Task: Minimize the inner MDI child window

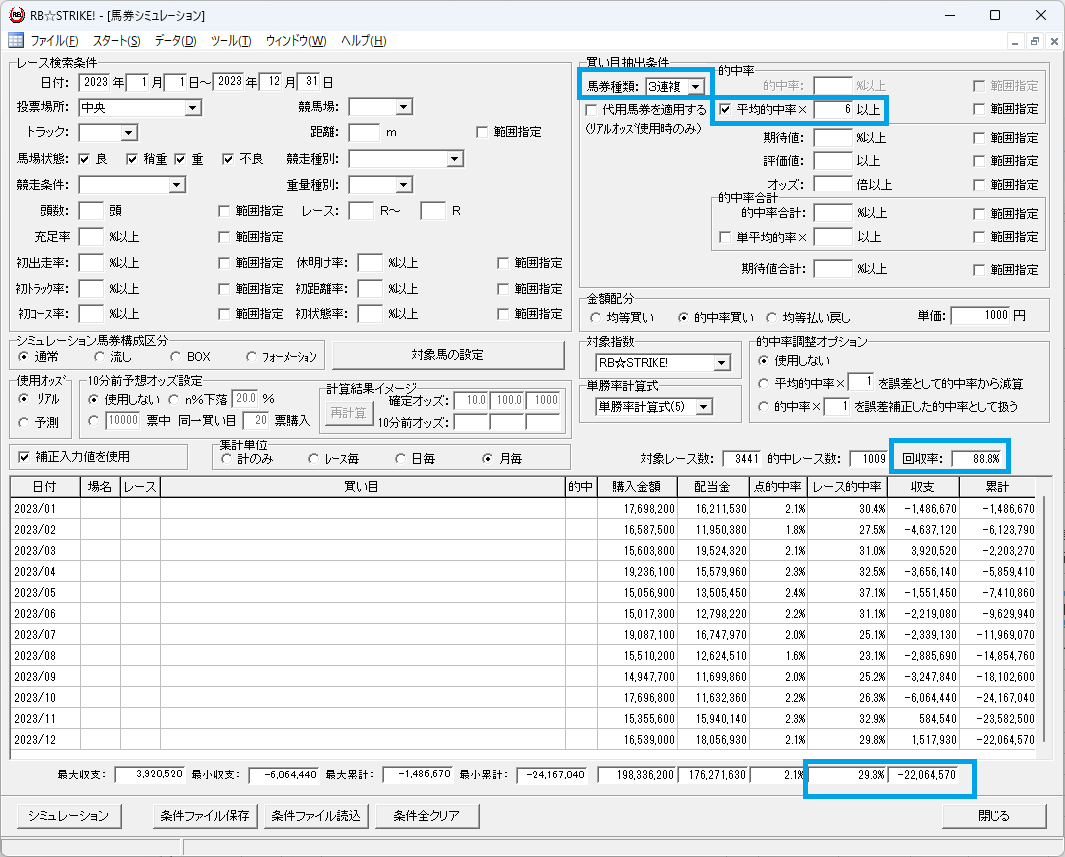Action: 1015,41
